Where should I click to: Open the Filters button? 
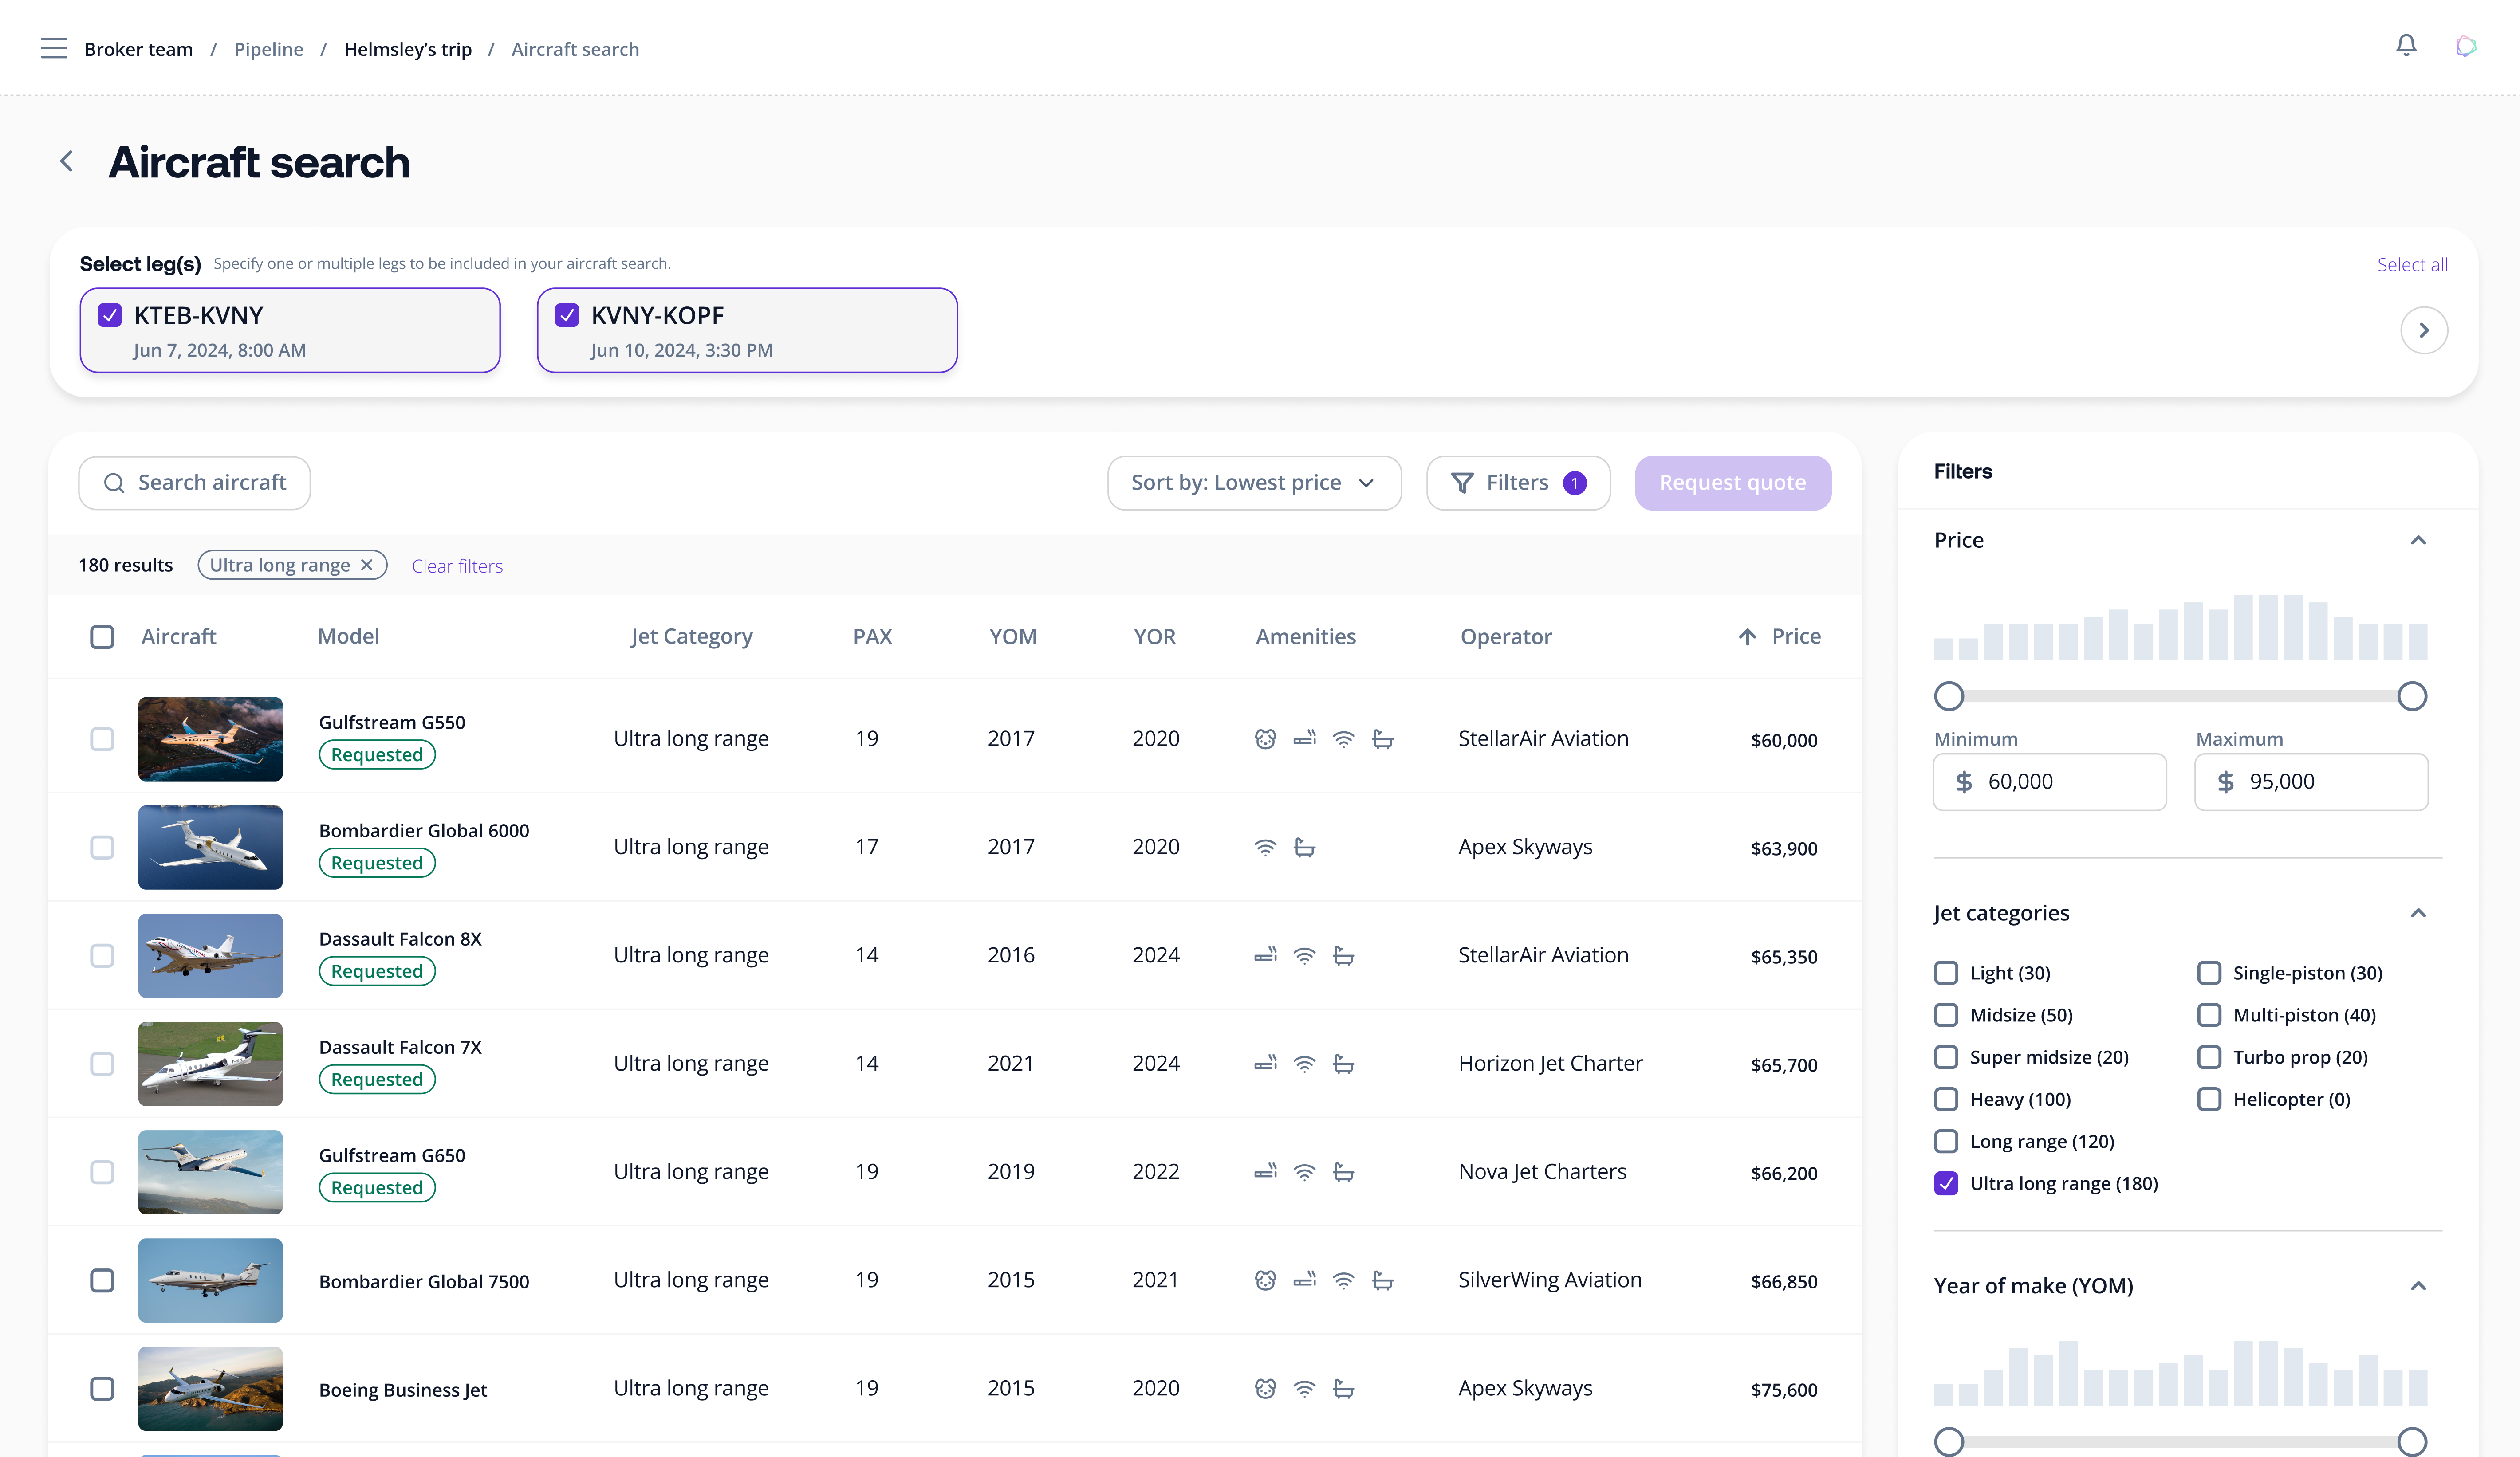[x=1518, y=483]
